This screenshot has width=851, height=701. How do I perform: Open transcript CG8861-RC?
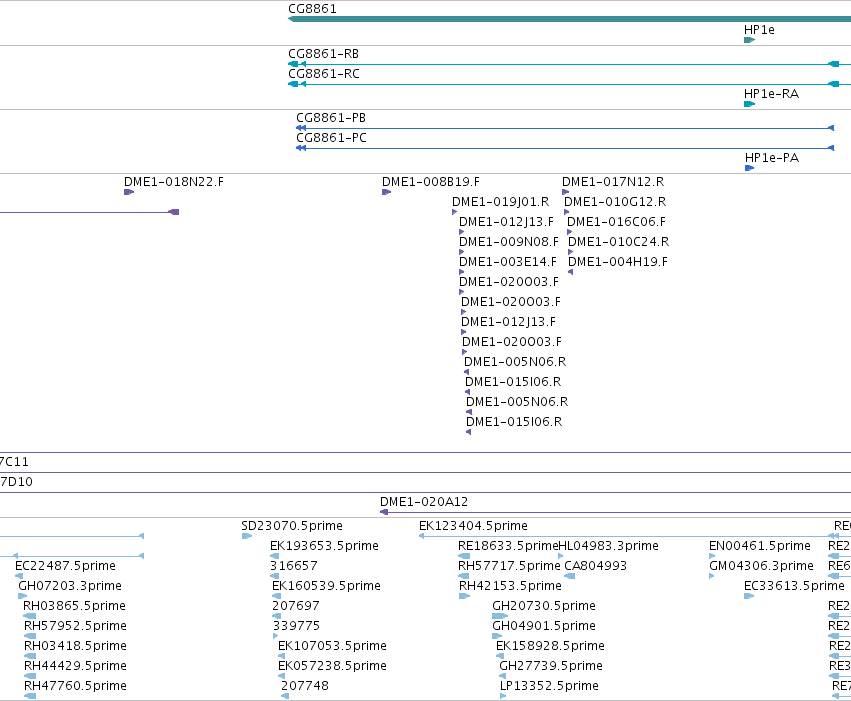point(569,84)
